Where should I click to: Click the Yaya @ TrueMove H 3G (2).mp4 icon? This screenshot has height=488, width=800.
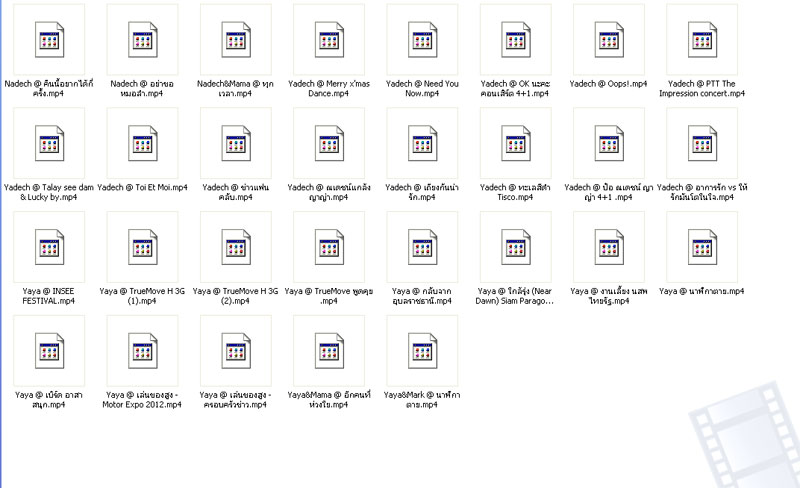pyautogui.click(x=236, y=247)
